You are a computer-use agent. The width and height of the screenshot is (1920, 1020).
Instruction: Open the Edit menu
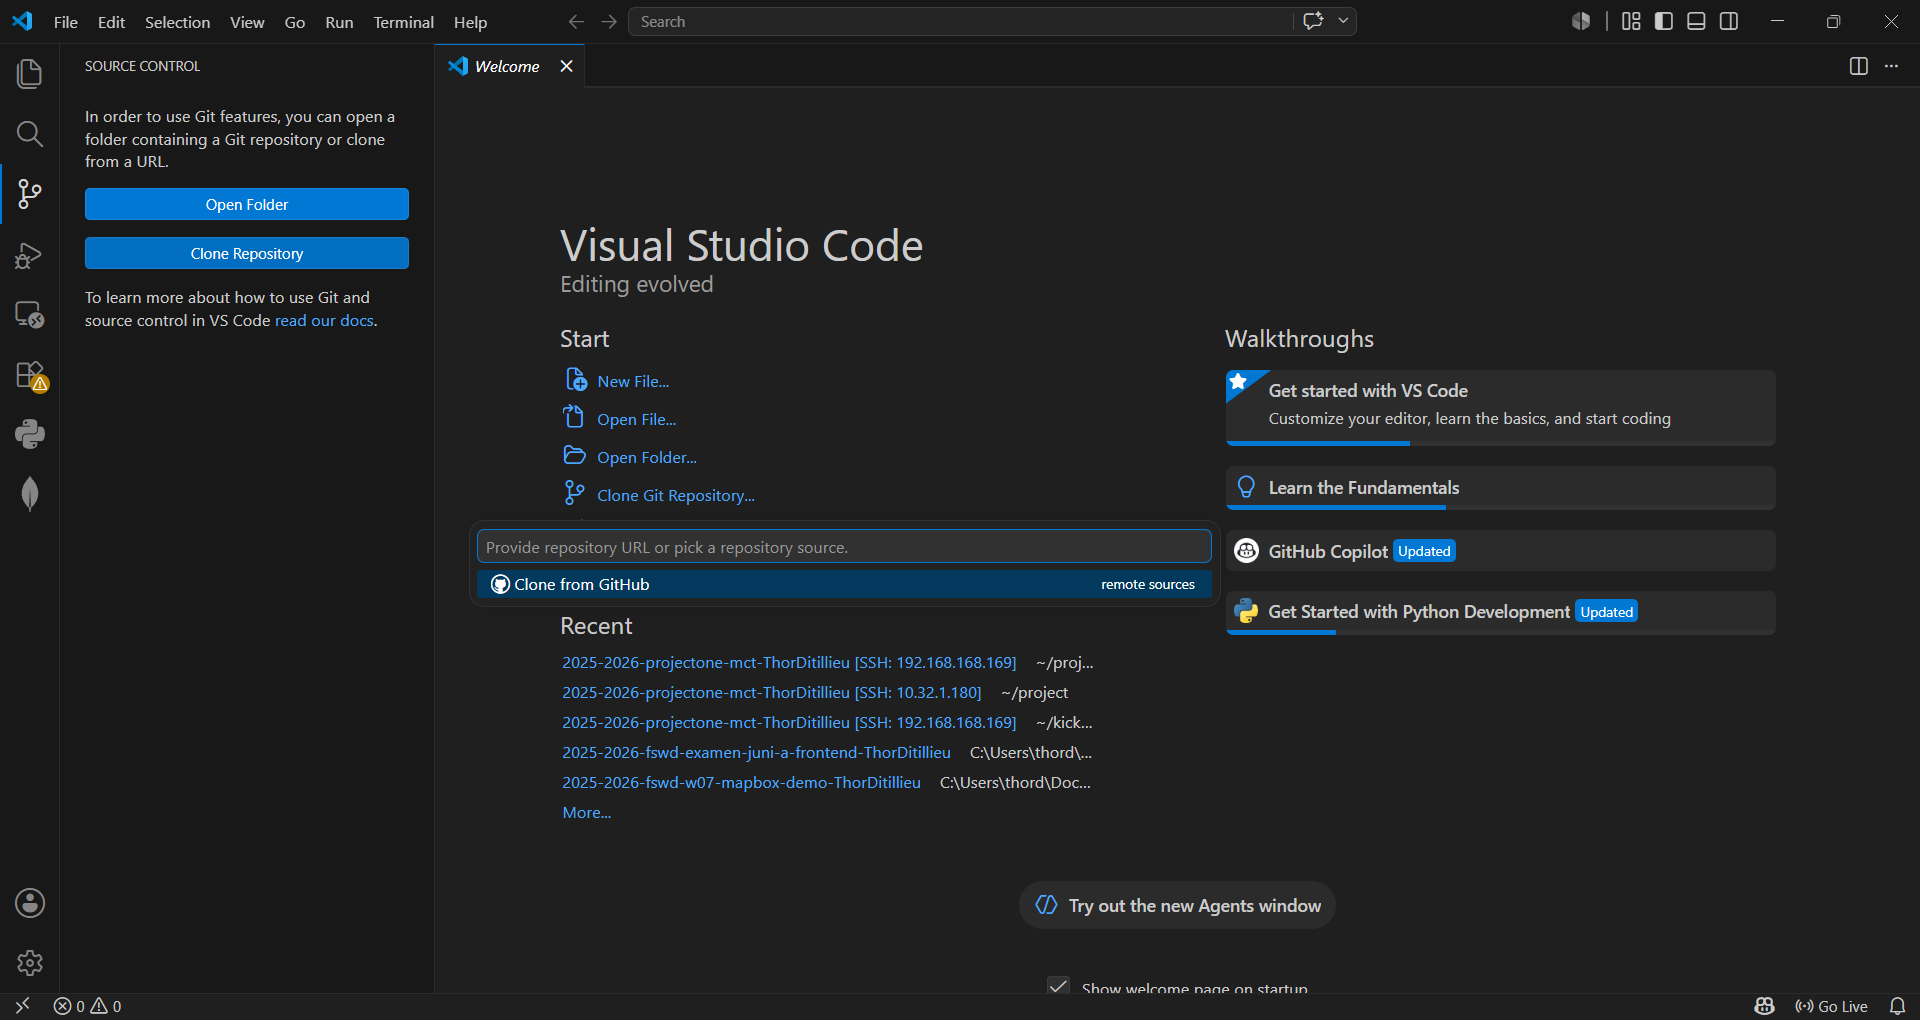(x=111, y=22)
